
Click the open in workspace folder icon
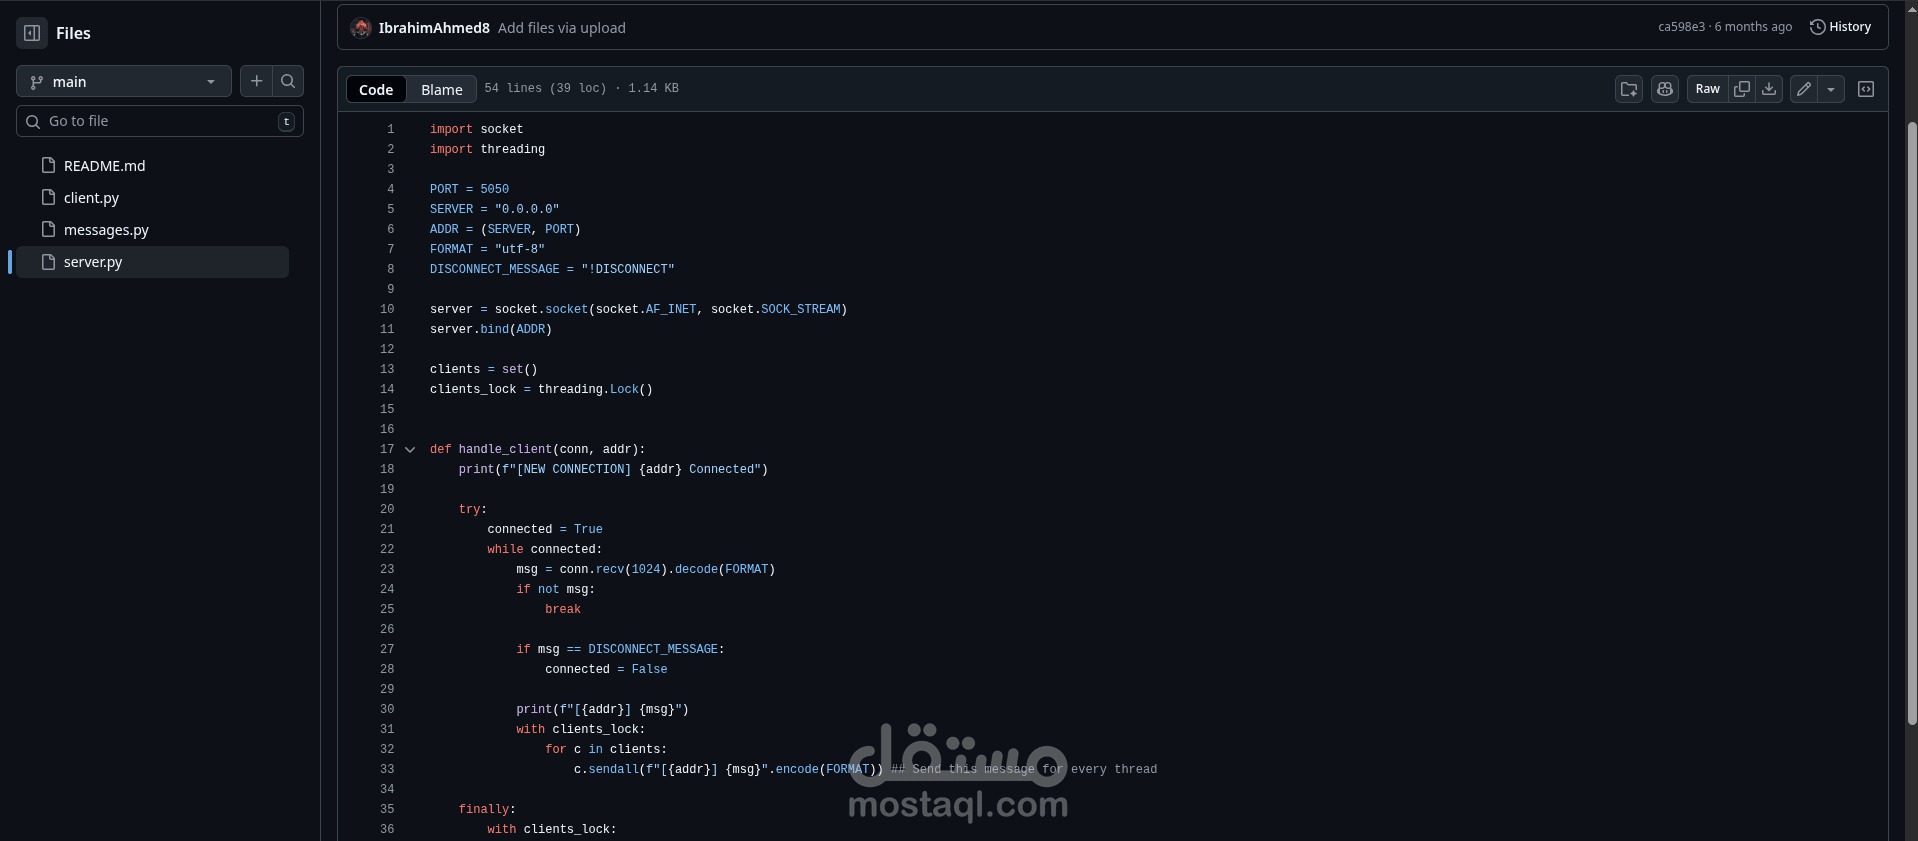[x=1629, y=89]
